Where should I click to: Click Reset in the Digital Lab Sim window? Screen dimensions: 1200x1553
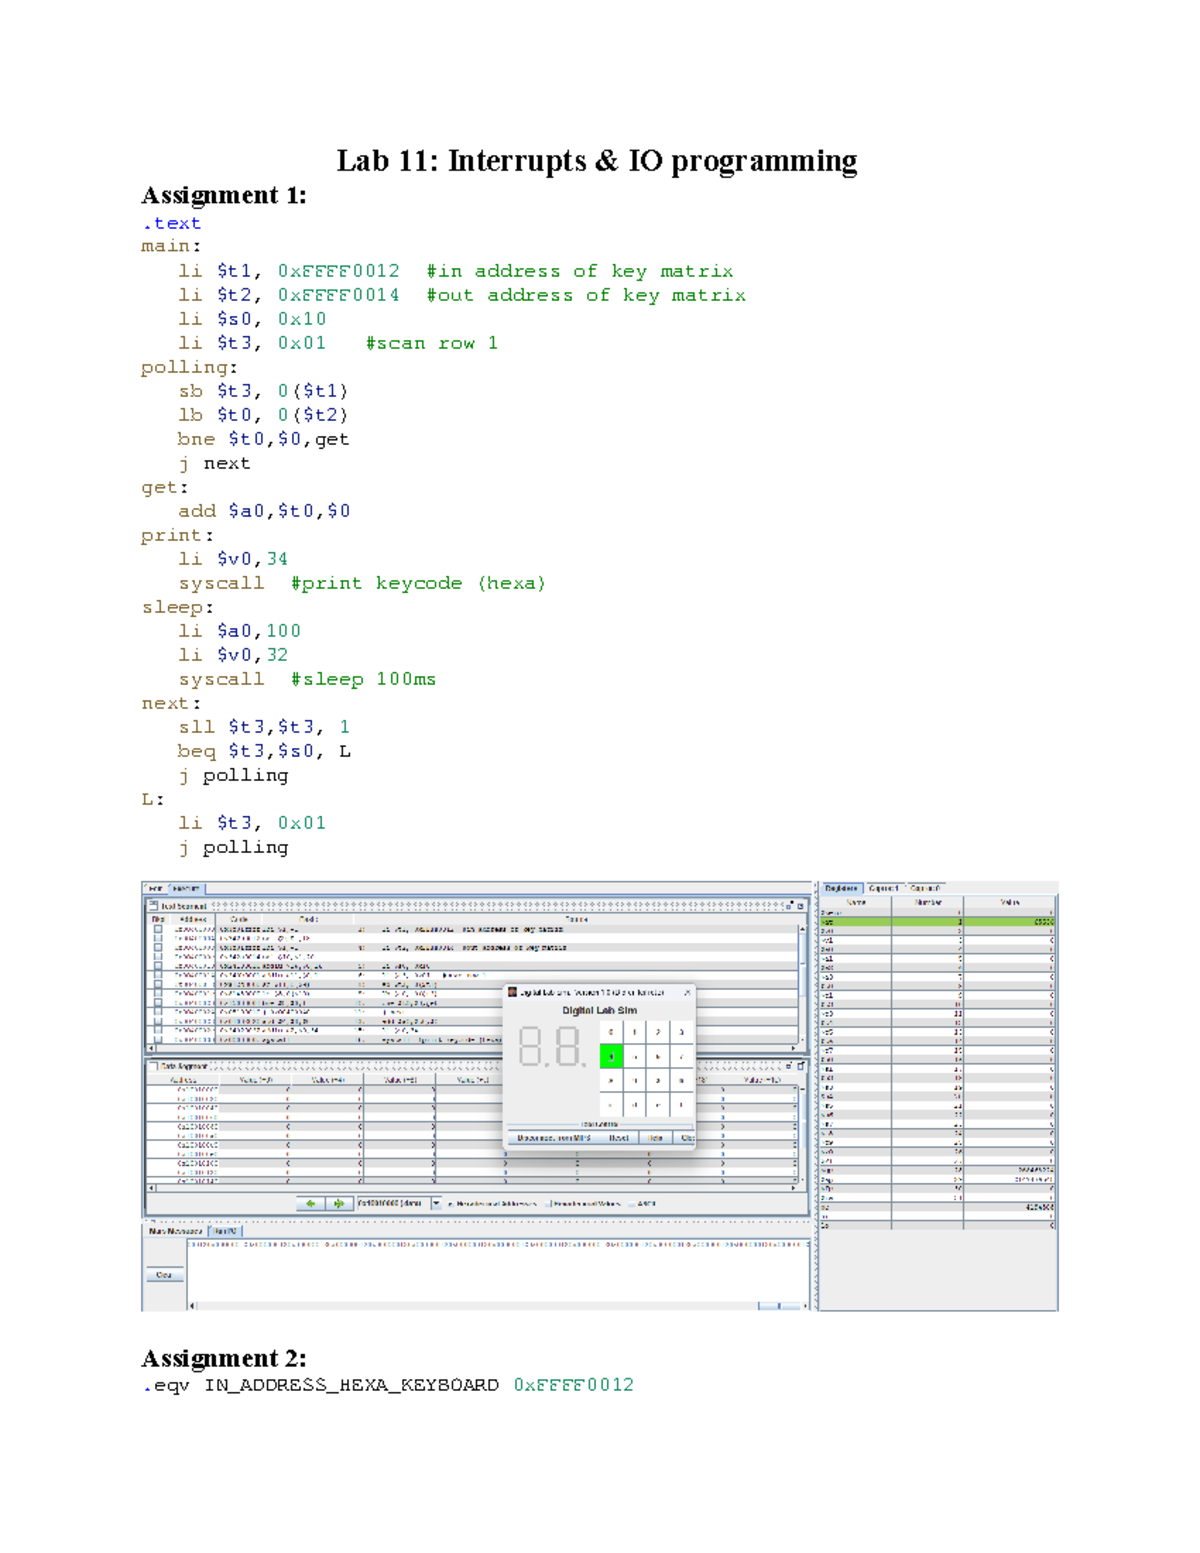[619, 1138]
